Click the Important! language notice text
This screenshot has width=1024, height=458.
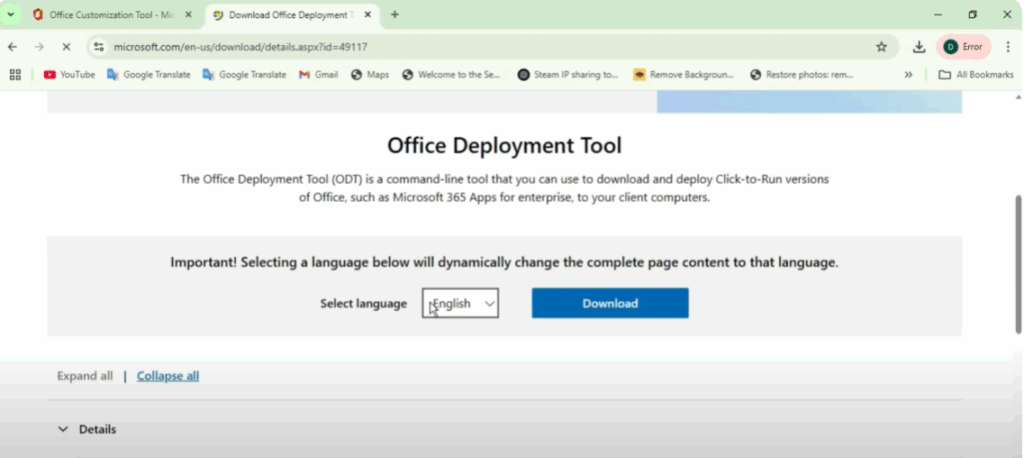(504, 263)
